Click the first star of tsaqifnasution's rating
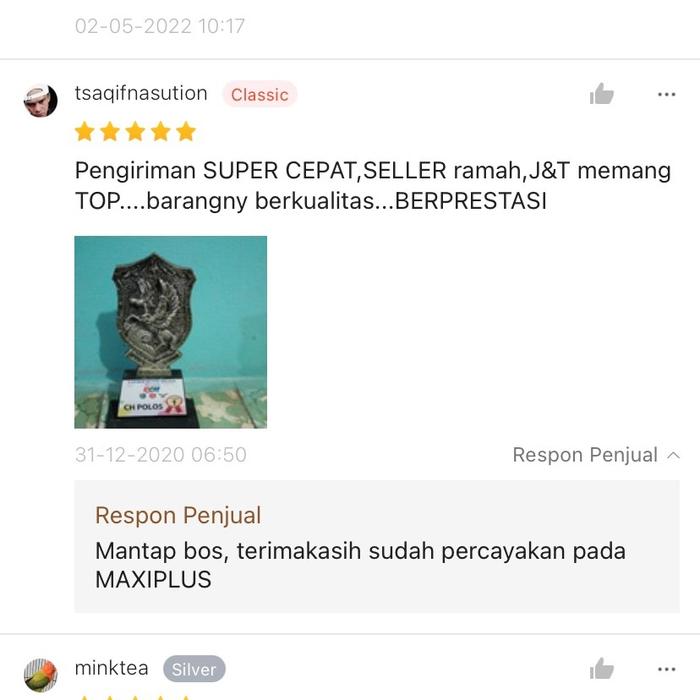The width and height of the screenshot is (700, 700). [x=84, y=132]
